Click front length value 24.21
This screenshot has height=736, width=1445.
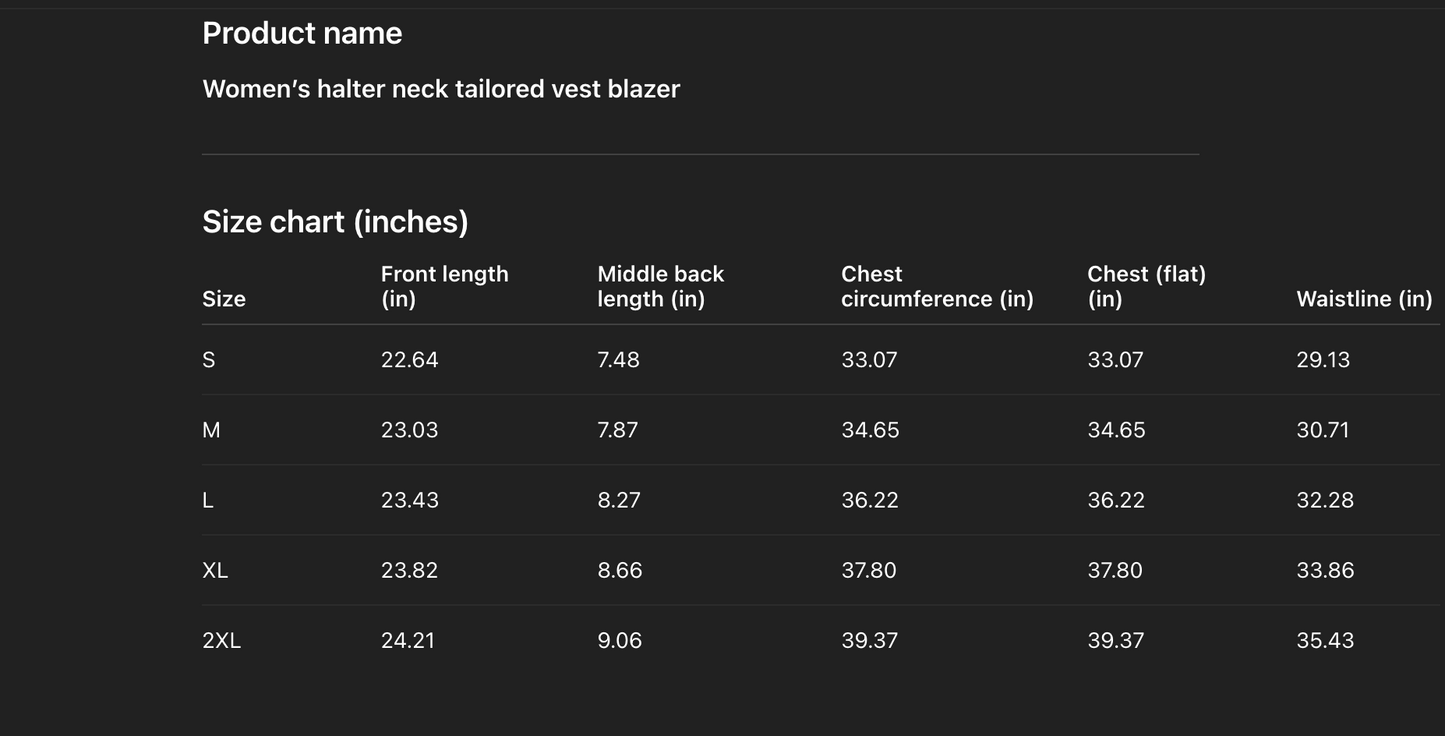(408, 640)
